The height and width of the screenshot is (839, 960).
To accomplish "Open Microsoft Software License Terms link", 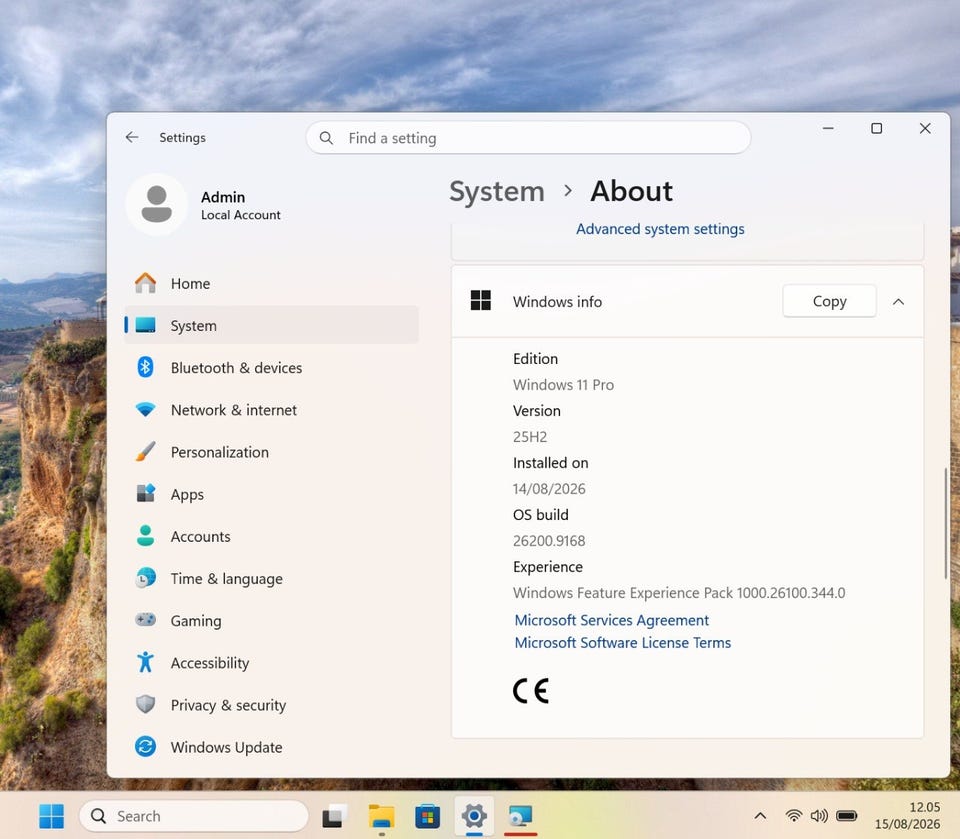I will pos(623,642).
